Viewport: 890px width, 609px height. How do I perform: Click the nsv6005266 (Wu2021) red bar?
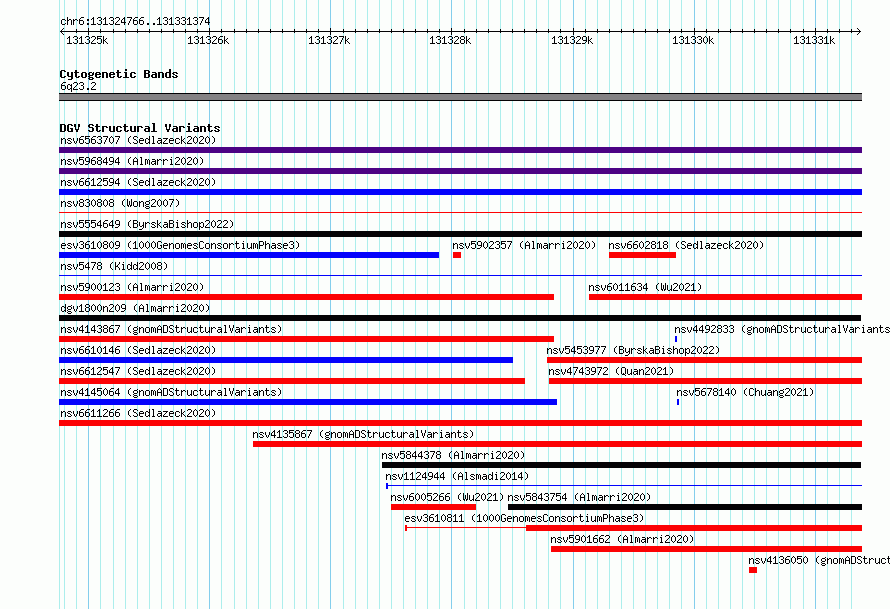coord(433,507)
